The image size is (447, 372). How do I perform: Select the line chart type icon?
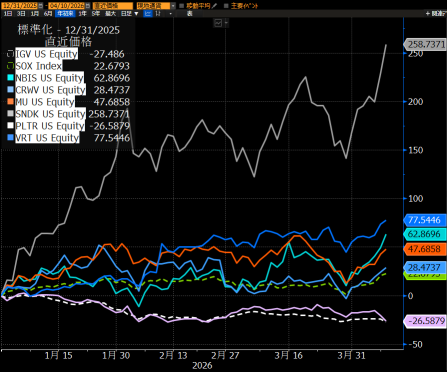point(148,13)
